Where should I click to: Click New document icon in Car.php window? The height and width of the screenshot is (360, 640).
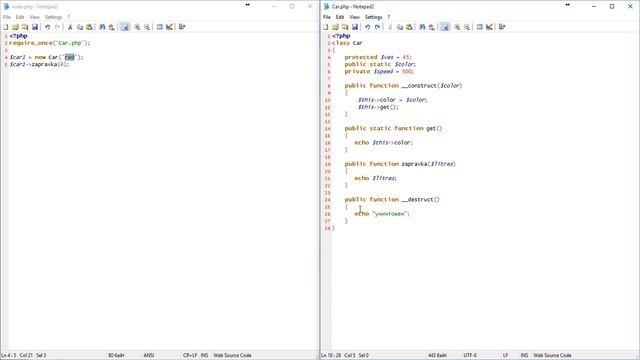click(x=326, y=27)
